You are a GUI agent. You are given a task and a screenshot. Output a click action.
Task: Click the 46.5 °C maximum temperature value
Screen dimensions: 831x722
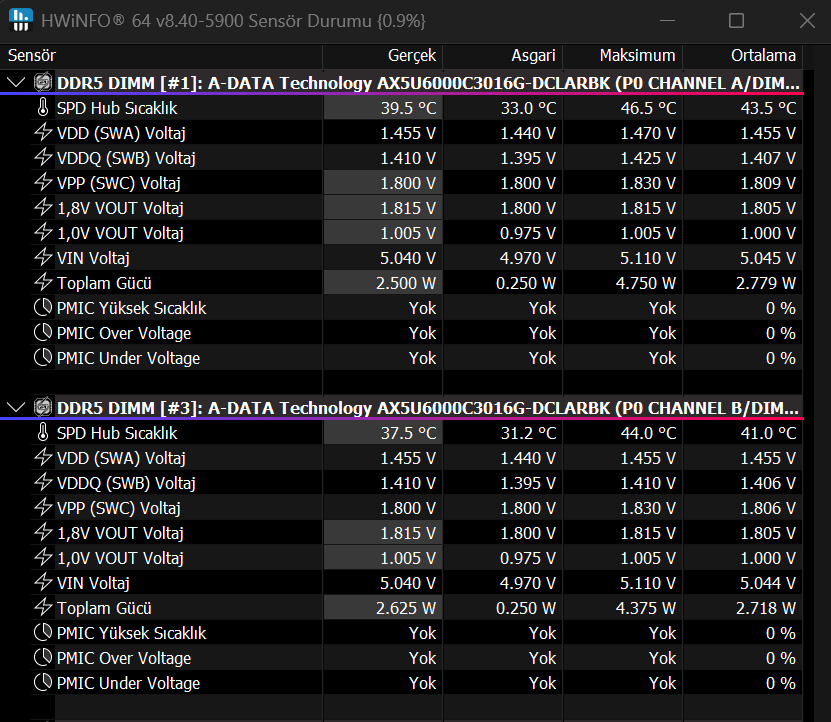(648, 108)
